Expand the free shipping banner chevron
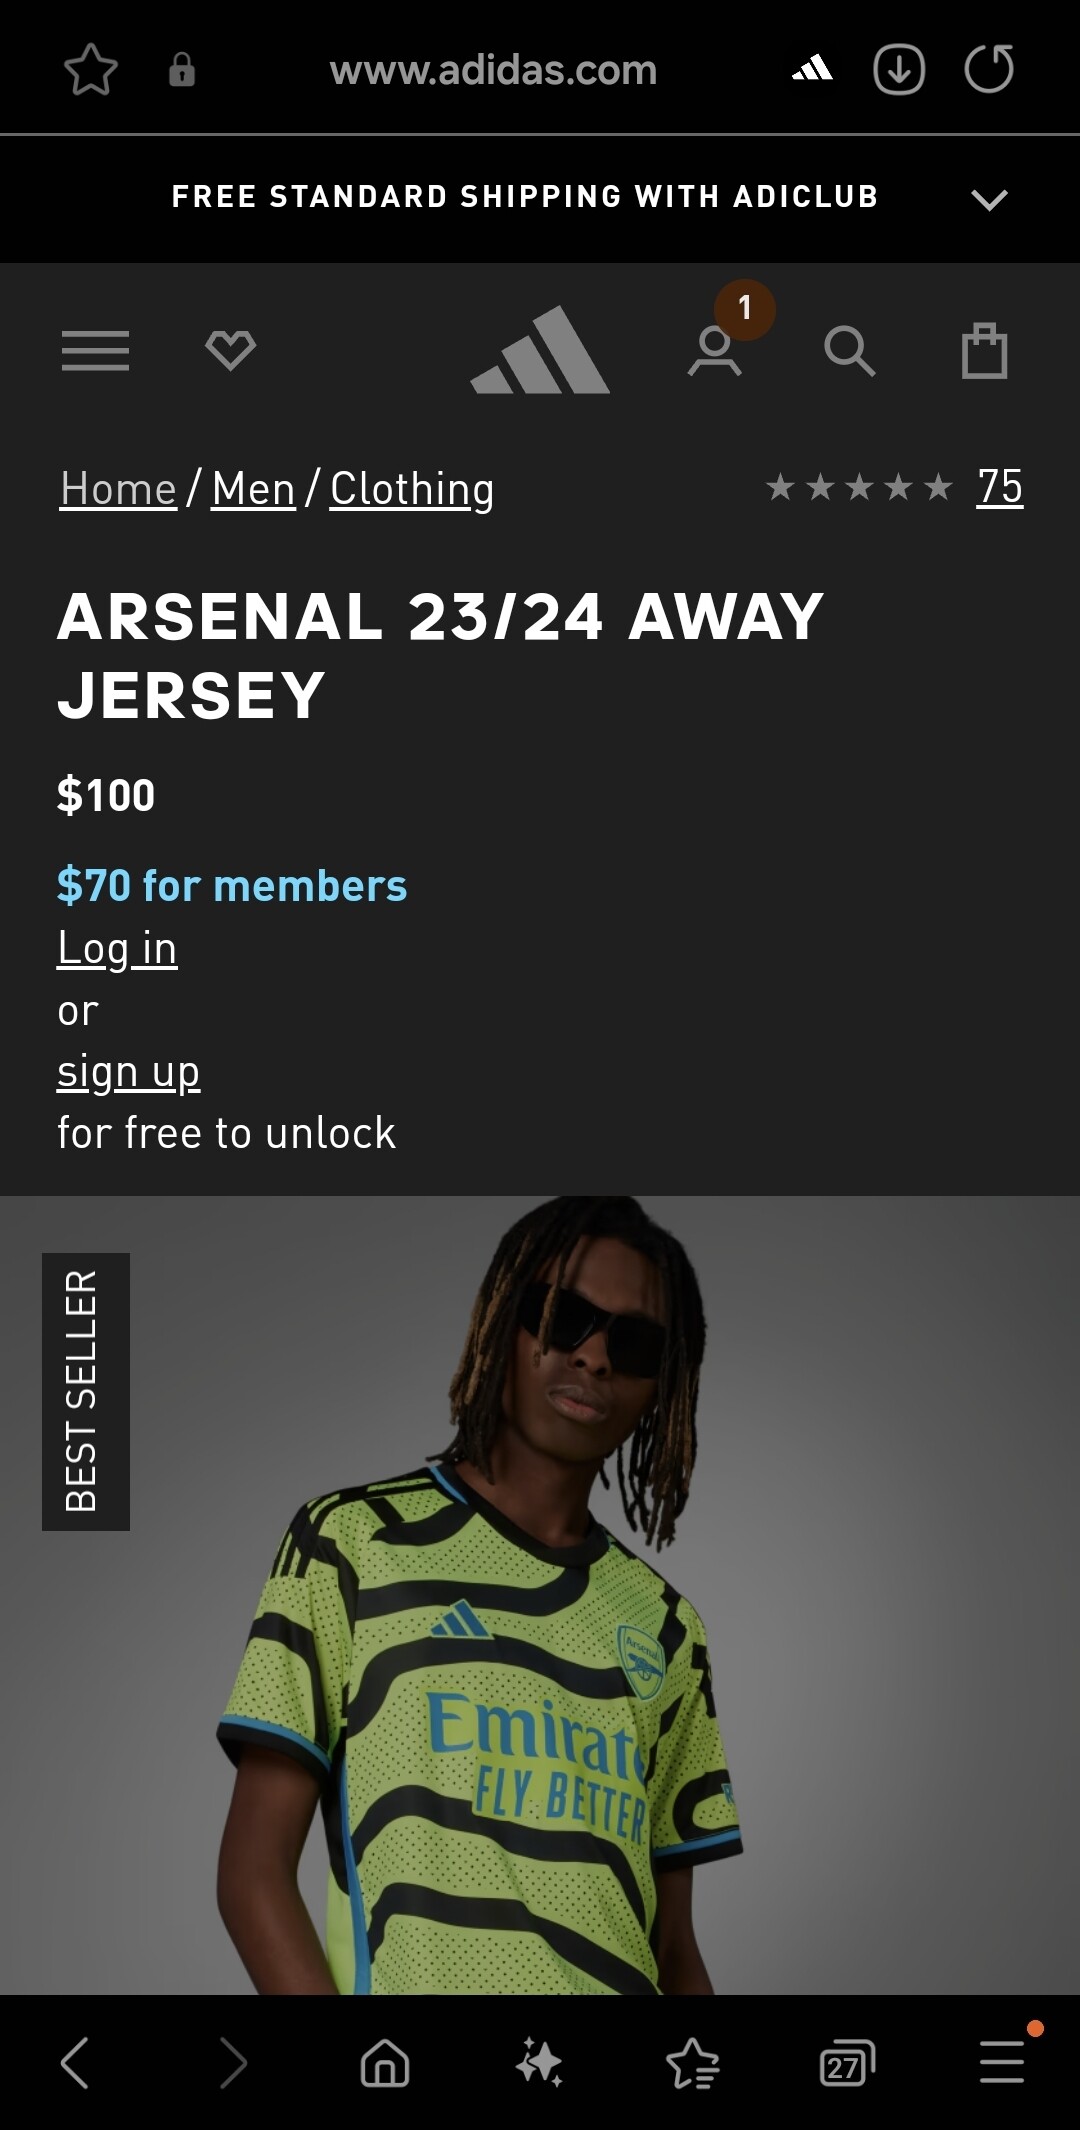The width and height of the screenshot is (1080, 2130). [x=989, y=200]
